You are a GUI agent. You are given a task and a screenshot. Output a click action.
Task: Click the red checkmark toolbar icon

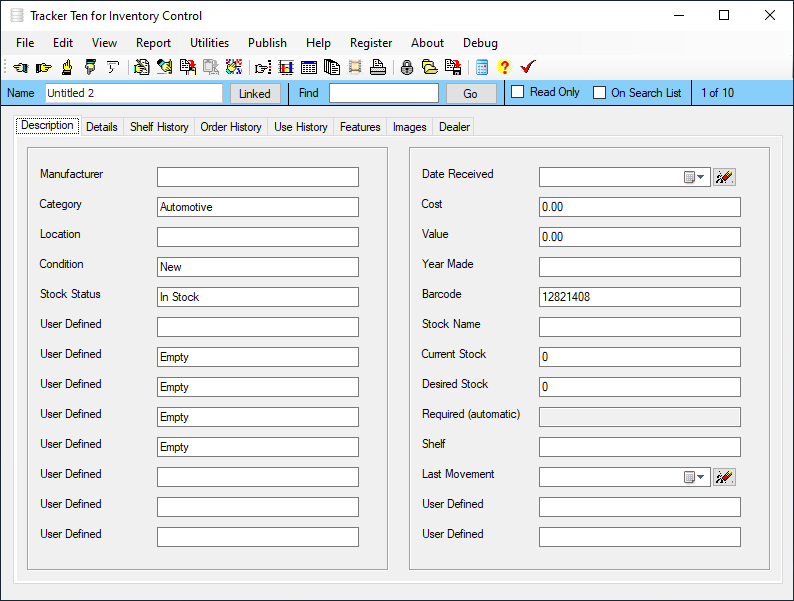click(528, 67)
